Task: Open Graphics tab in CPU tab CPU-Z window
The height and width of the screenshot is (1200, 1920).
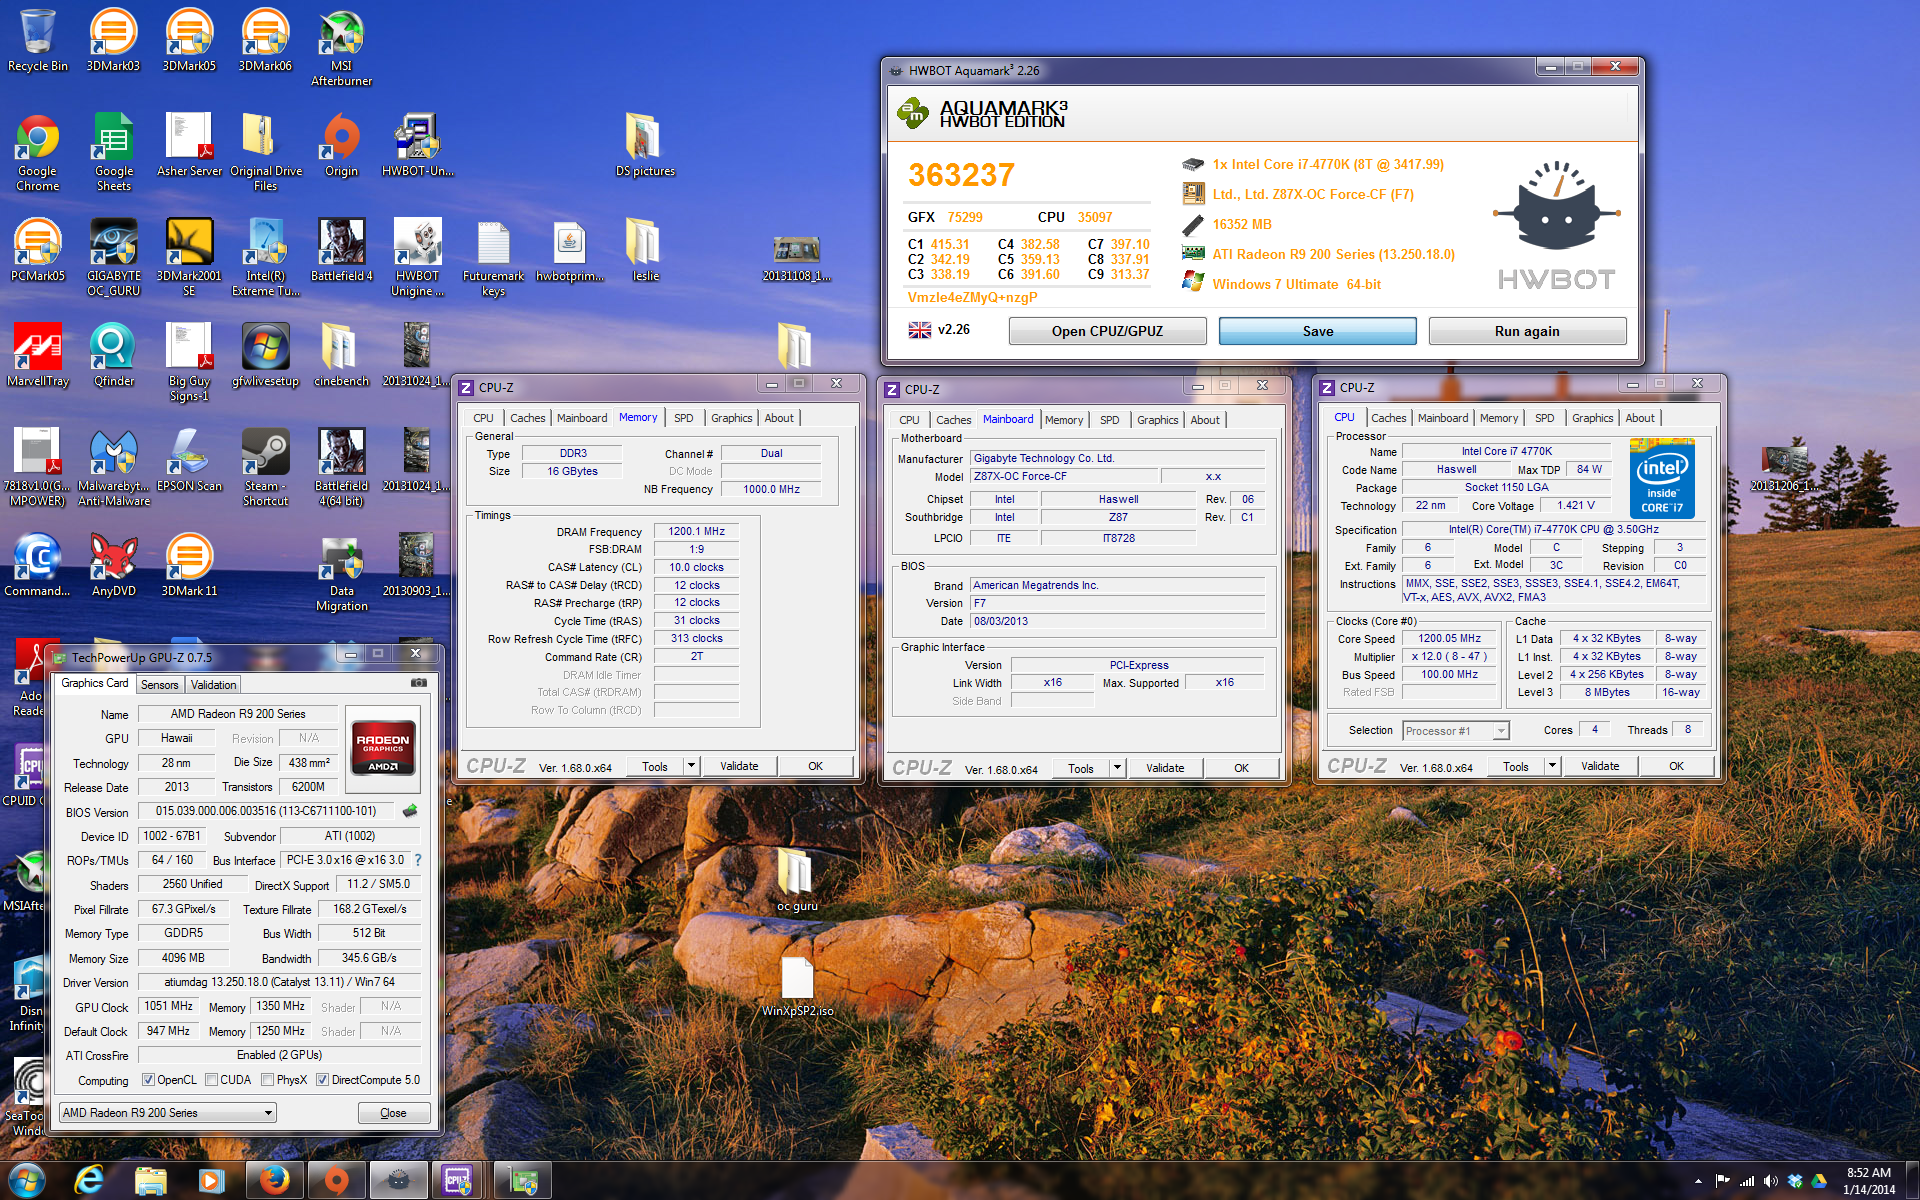Action: [1592, 418]
